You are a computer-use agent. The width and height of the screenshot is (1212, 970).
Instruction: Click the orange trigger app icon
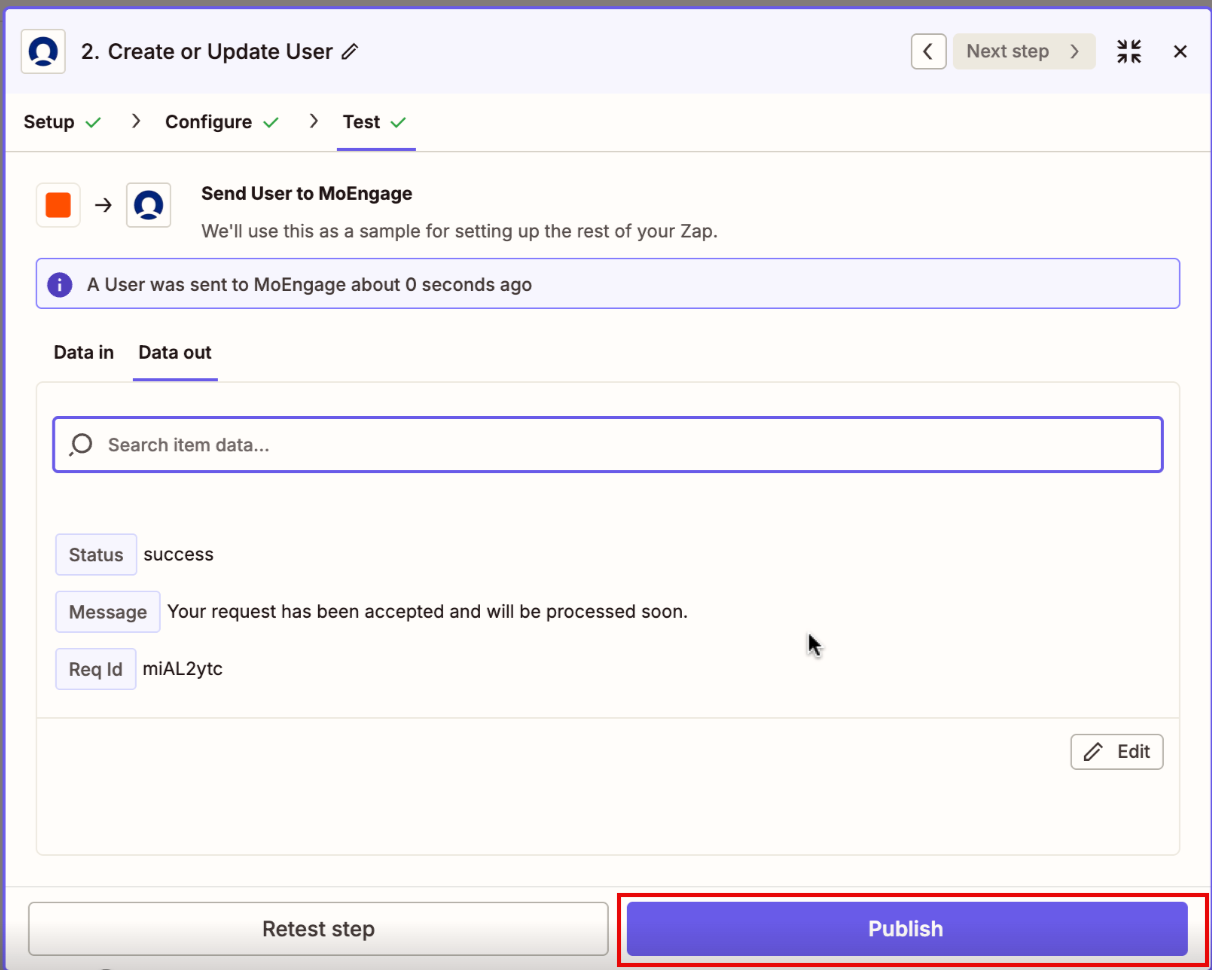click(58, 205)
